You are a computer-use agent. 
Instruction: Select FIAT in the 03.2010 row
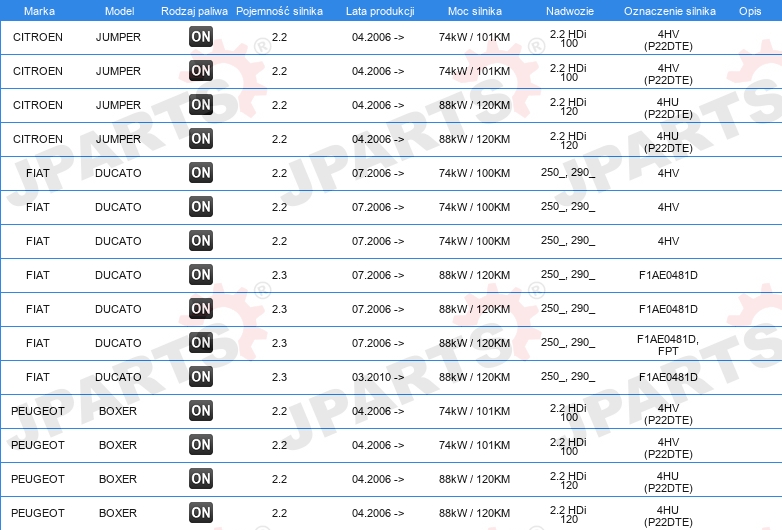click(x=38, y=377)
